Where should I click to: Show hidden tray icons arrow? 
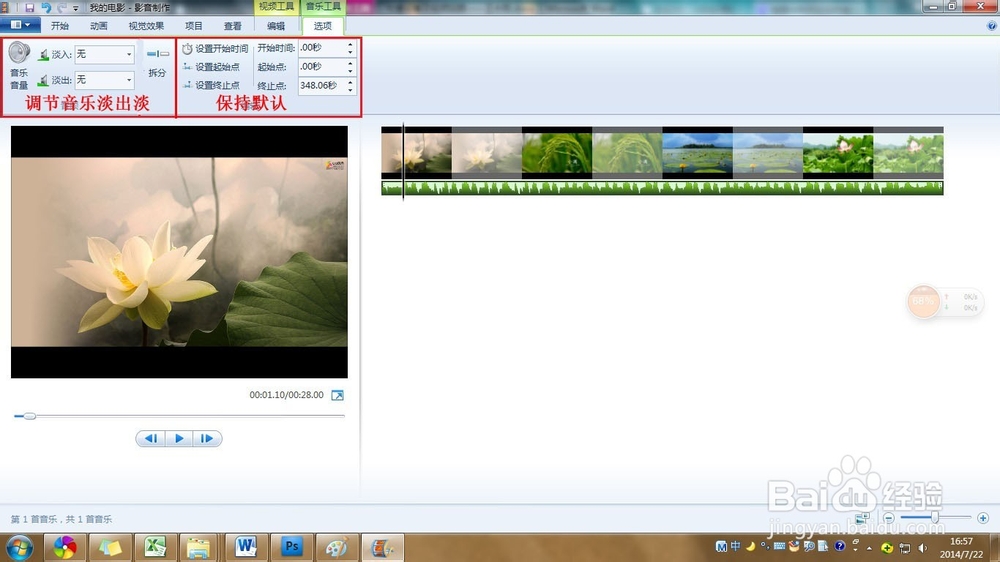(869, 547)
